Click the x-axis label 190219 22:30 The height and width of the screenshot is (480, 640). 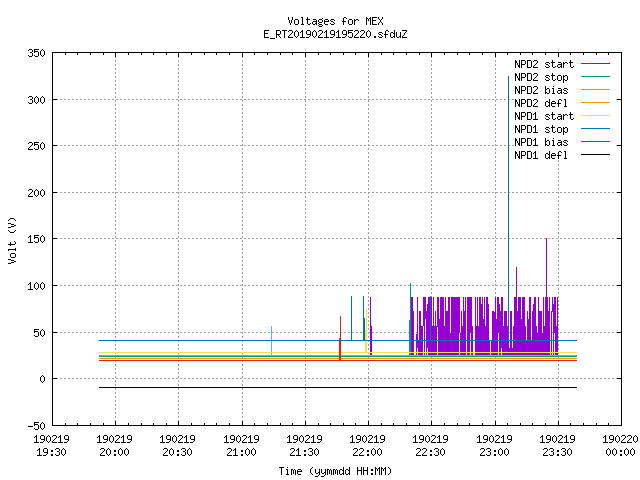point(431,446)
